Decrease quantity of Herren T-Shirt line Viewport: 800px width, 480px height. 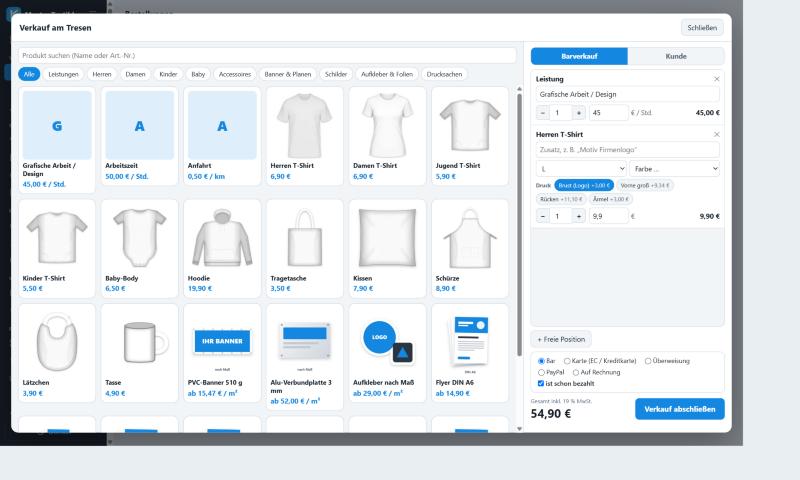pos(543,216)
